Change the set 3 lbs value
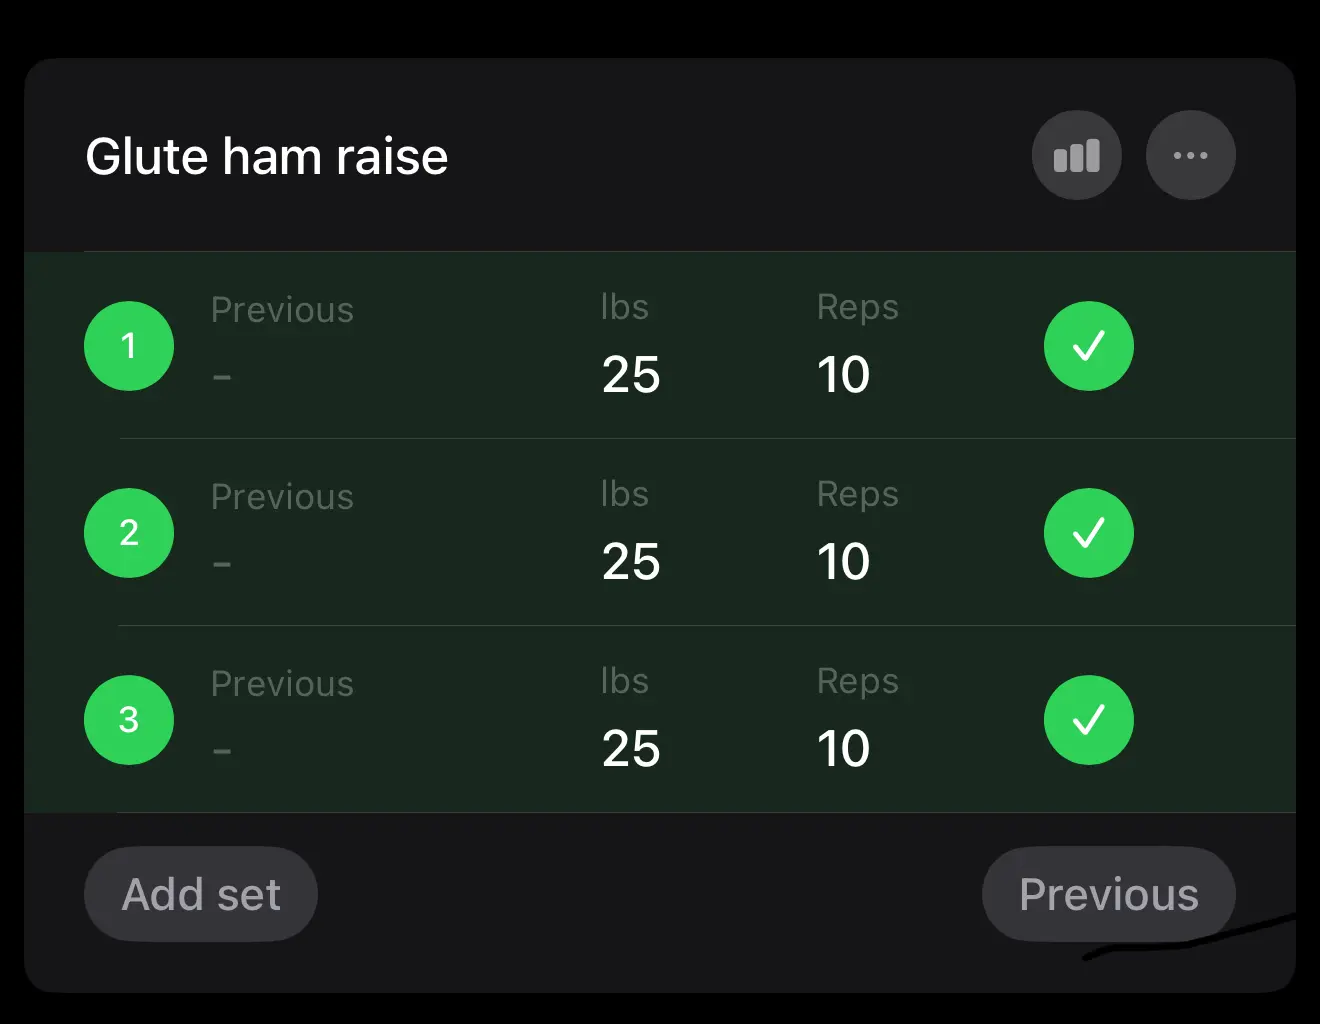 pyautogui.click(x=631, y=749)
